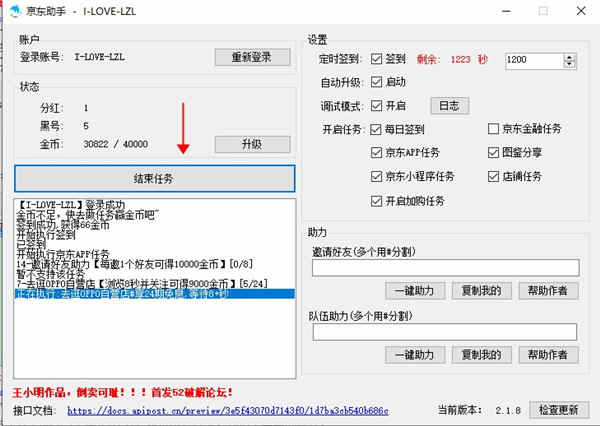The image size is (600, 426).
Task: Focus the 邀请好友 input field
Action: tap(445, 268)
